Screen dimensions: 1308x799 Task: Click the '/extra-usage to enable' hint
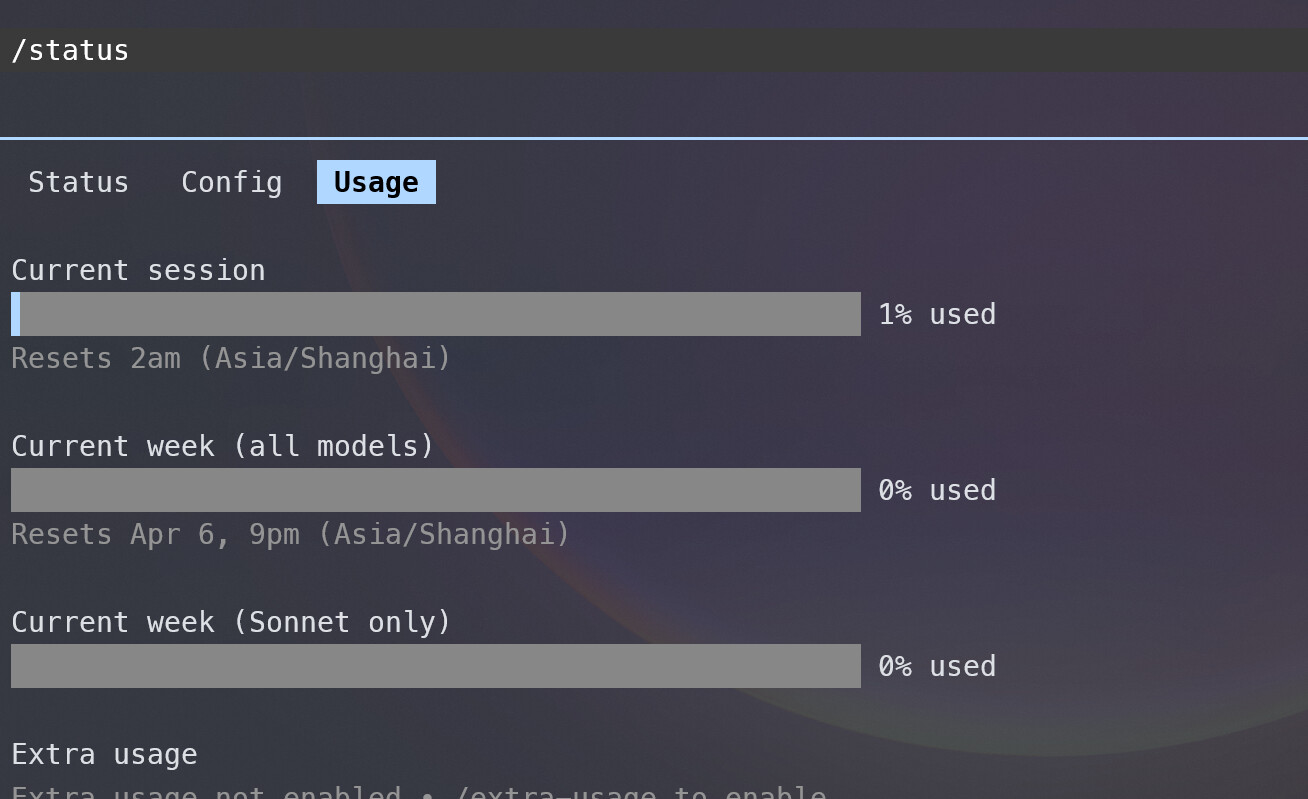pyautogui.click(x=640, y=793)
